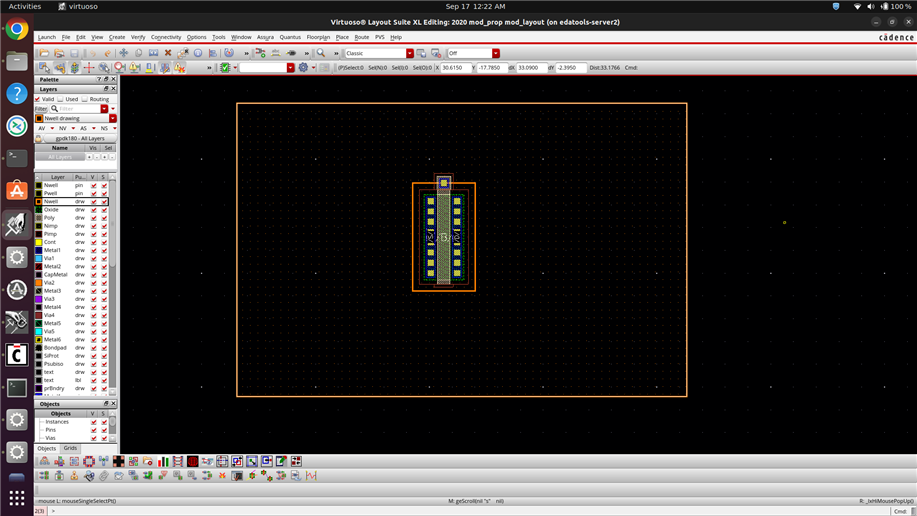Click the square with green pencil bottom toolbar icon
Image resolution: width=917 pixels, height=516 pixels.
[281, 462]
